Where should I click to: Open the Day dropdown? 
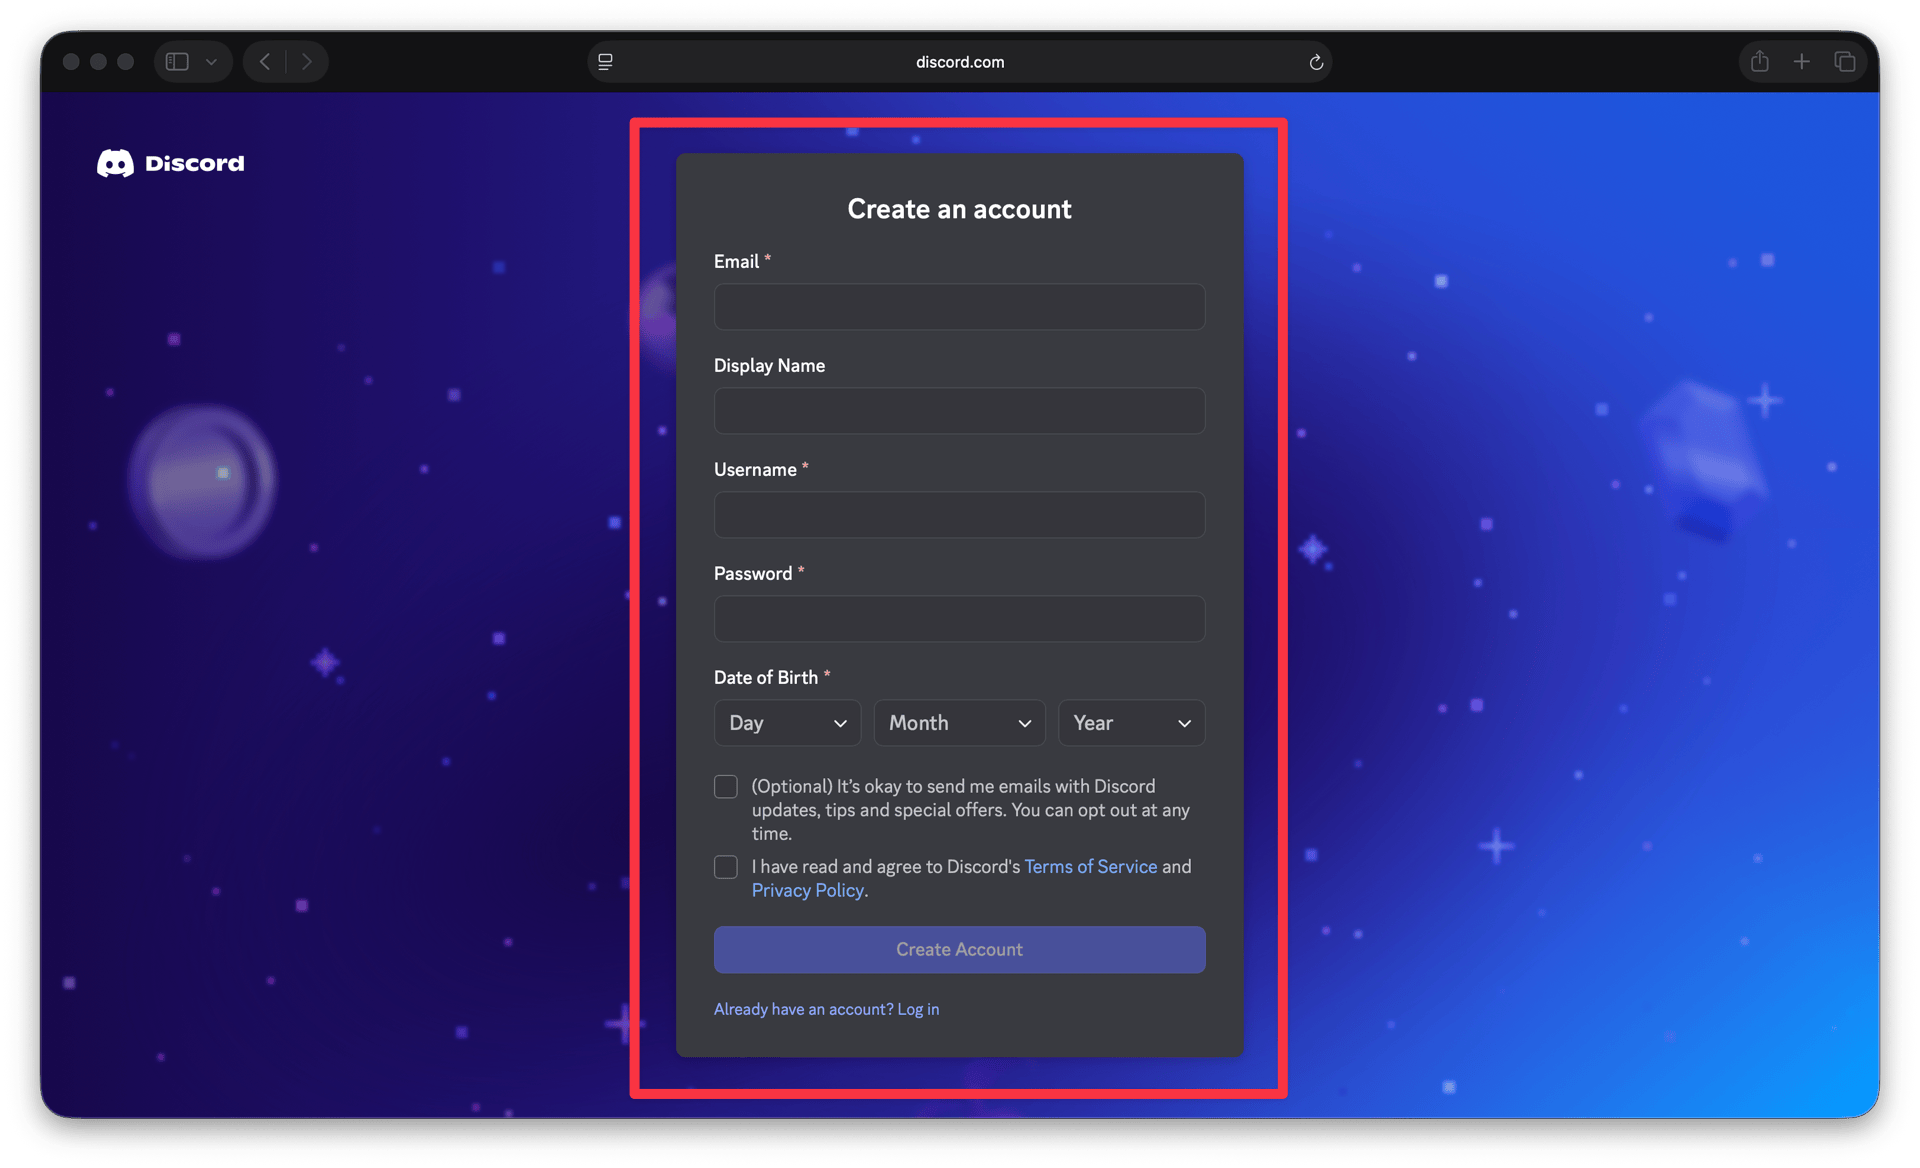787,723
